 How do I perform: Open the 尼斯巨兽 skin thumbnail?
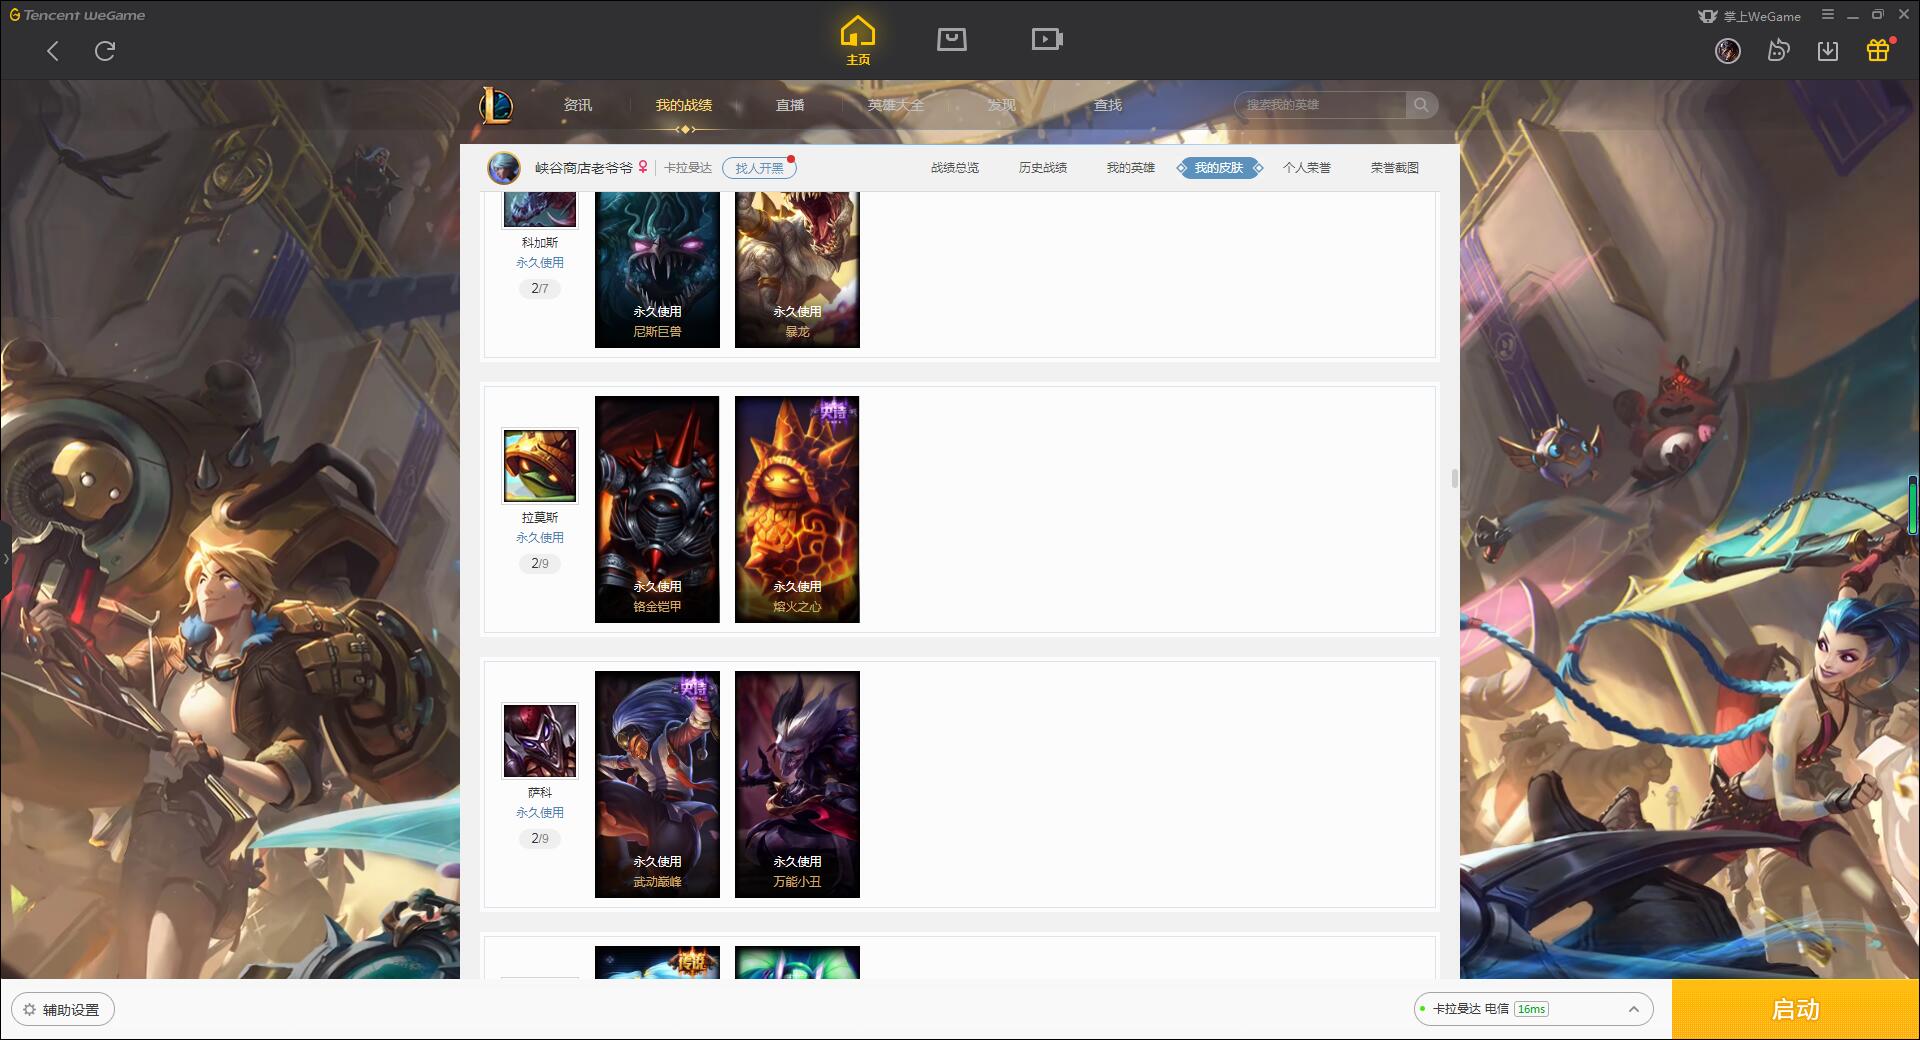tap(657, 270)
